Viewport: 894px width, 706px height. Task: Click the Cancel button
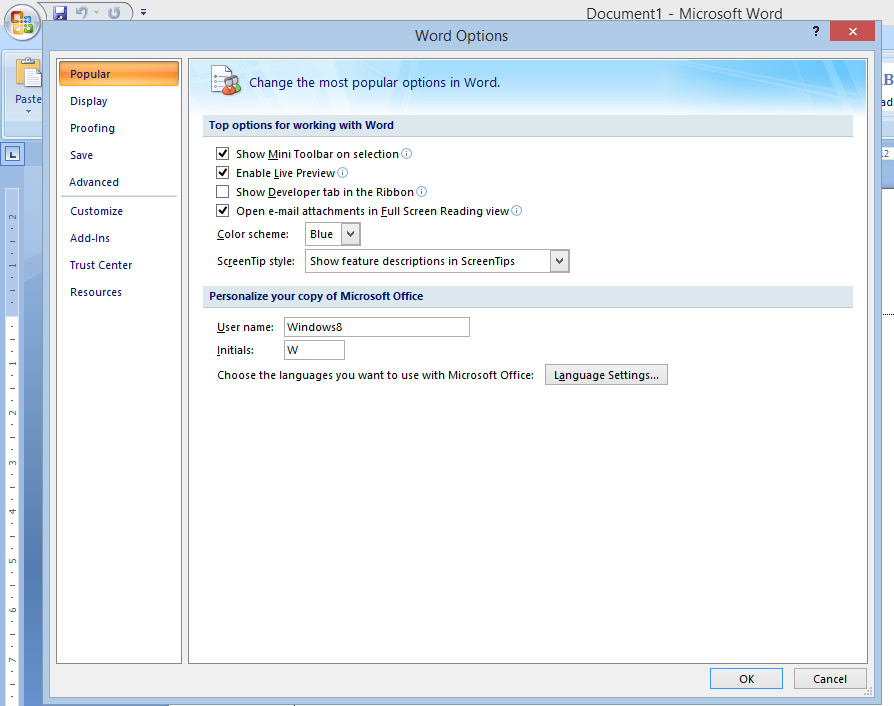[830, 679]
